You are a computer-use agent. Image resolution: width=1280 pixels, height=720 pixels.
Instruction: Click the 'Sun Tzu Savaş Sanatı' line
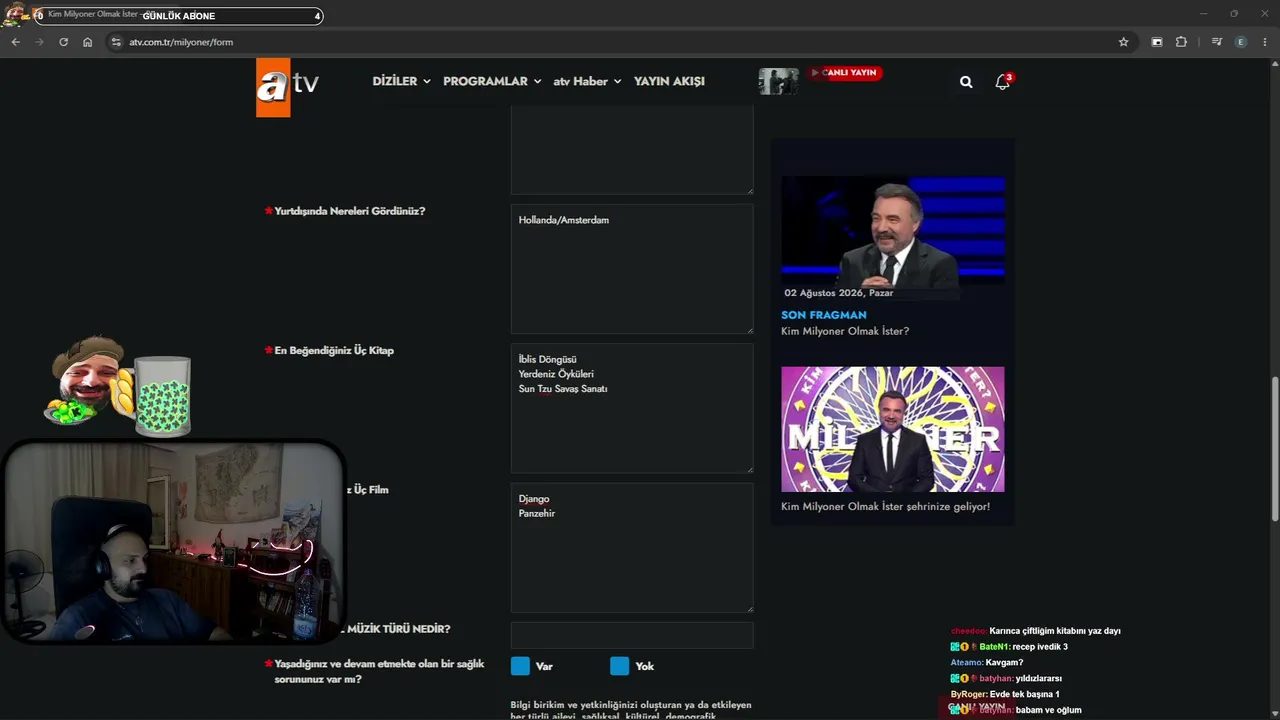tap(563, 388)
